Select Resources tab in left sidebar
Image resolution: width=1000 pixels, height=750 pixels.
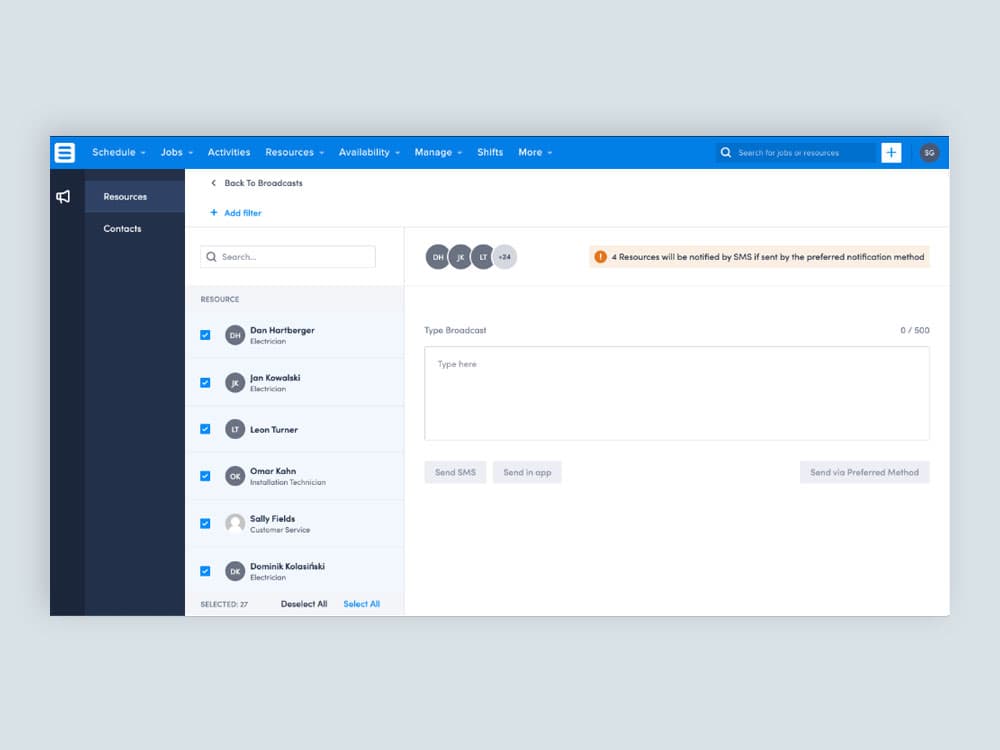tap(135, 196)
